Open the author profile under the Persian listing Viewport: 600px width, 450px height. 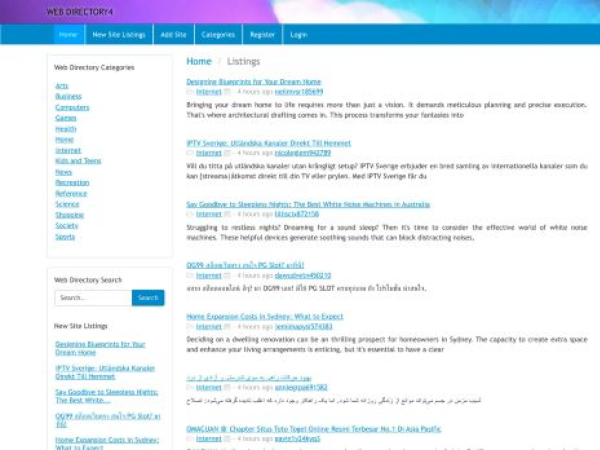pos(301,388)
